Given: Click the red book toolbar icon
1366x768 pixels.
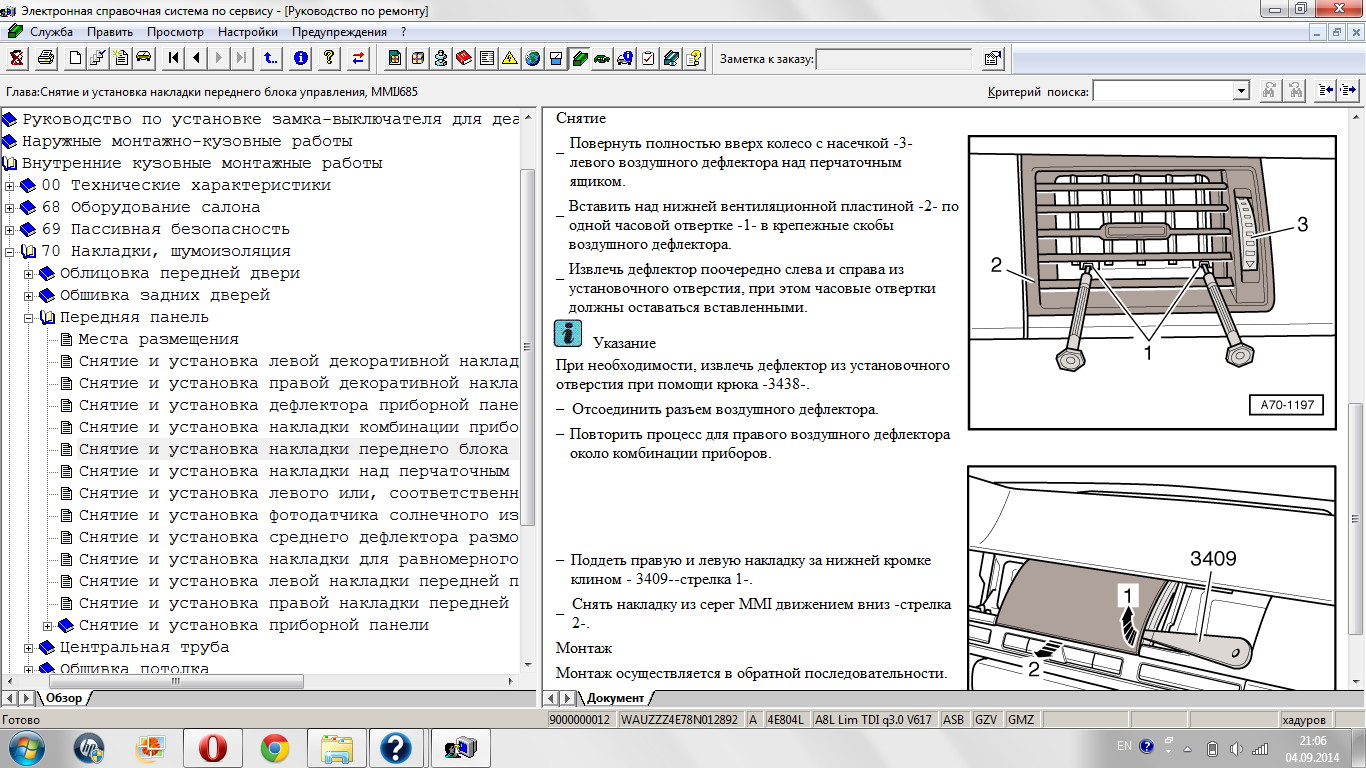Looking at the screenshot, I should point(463,58).
